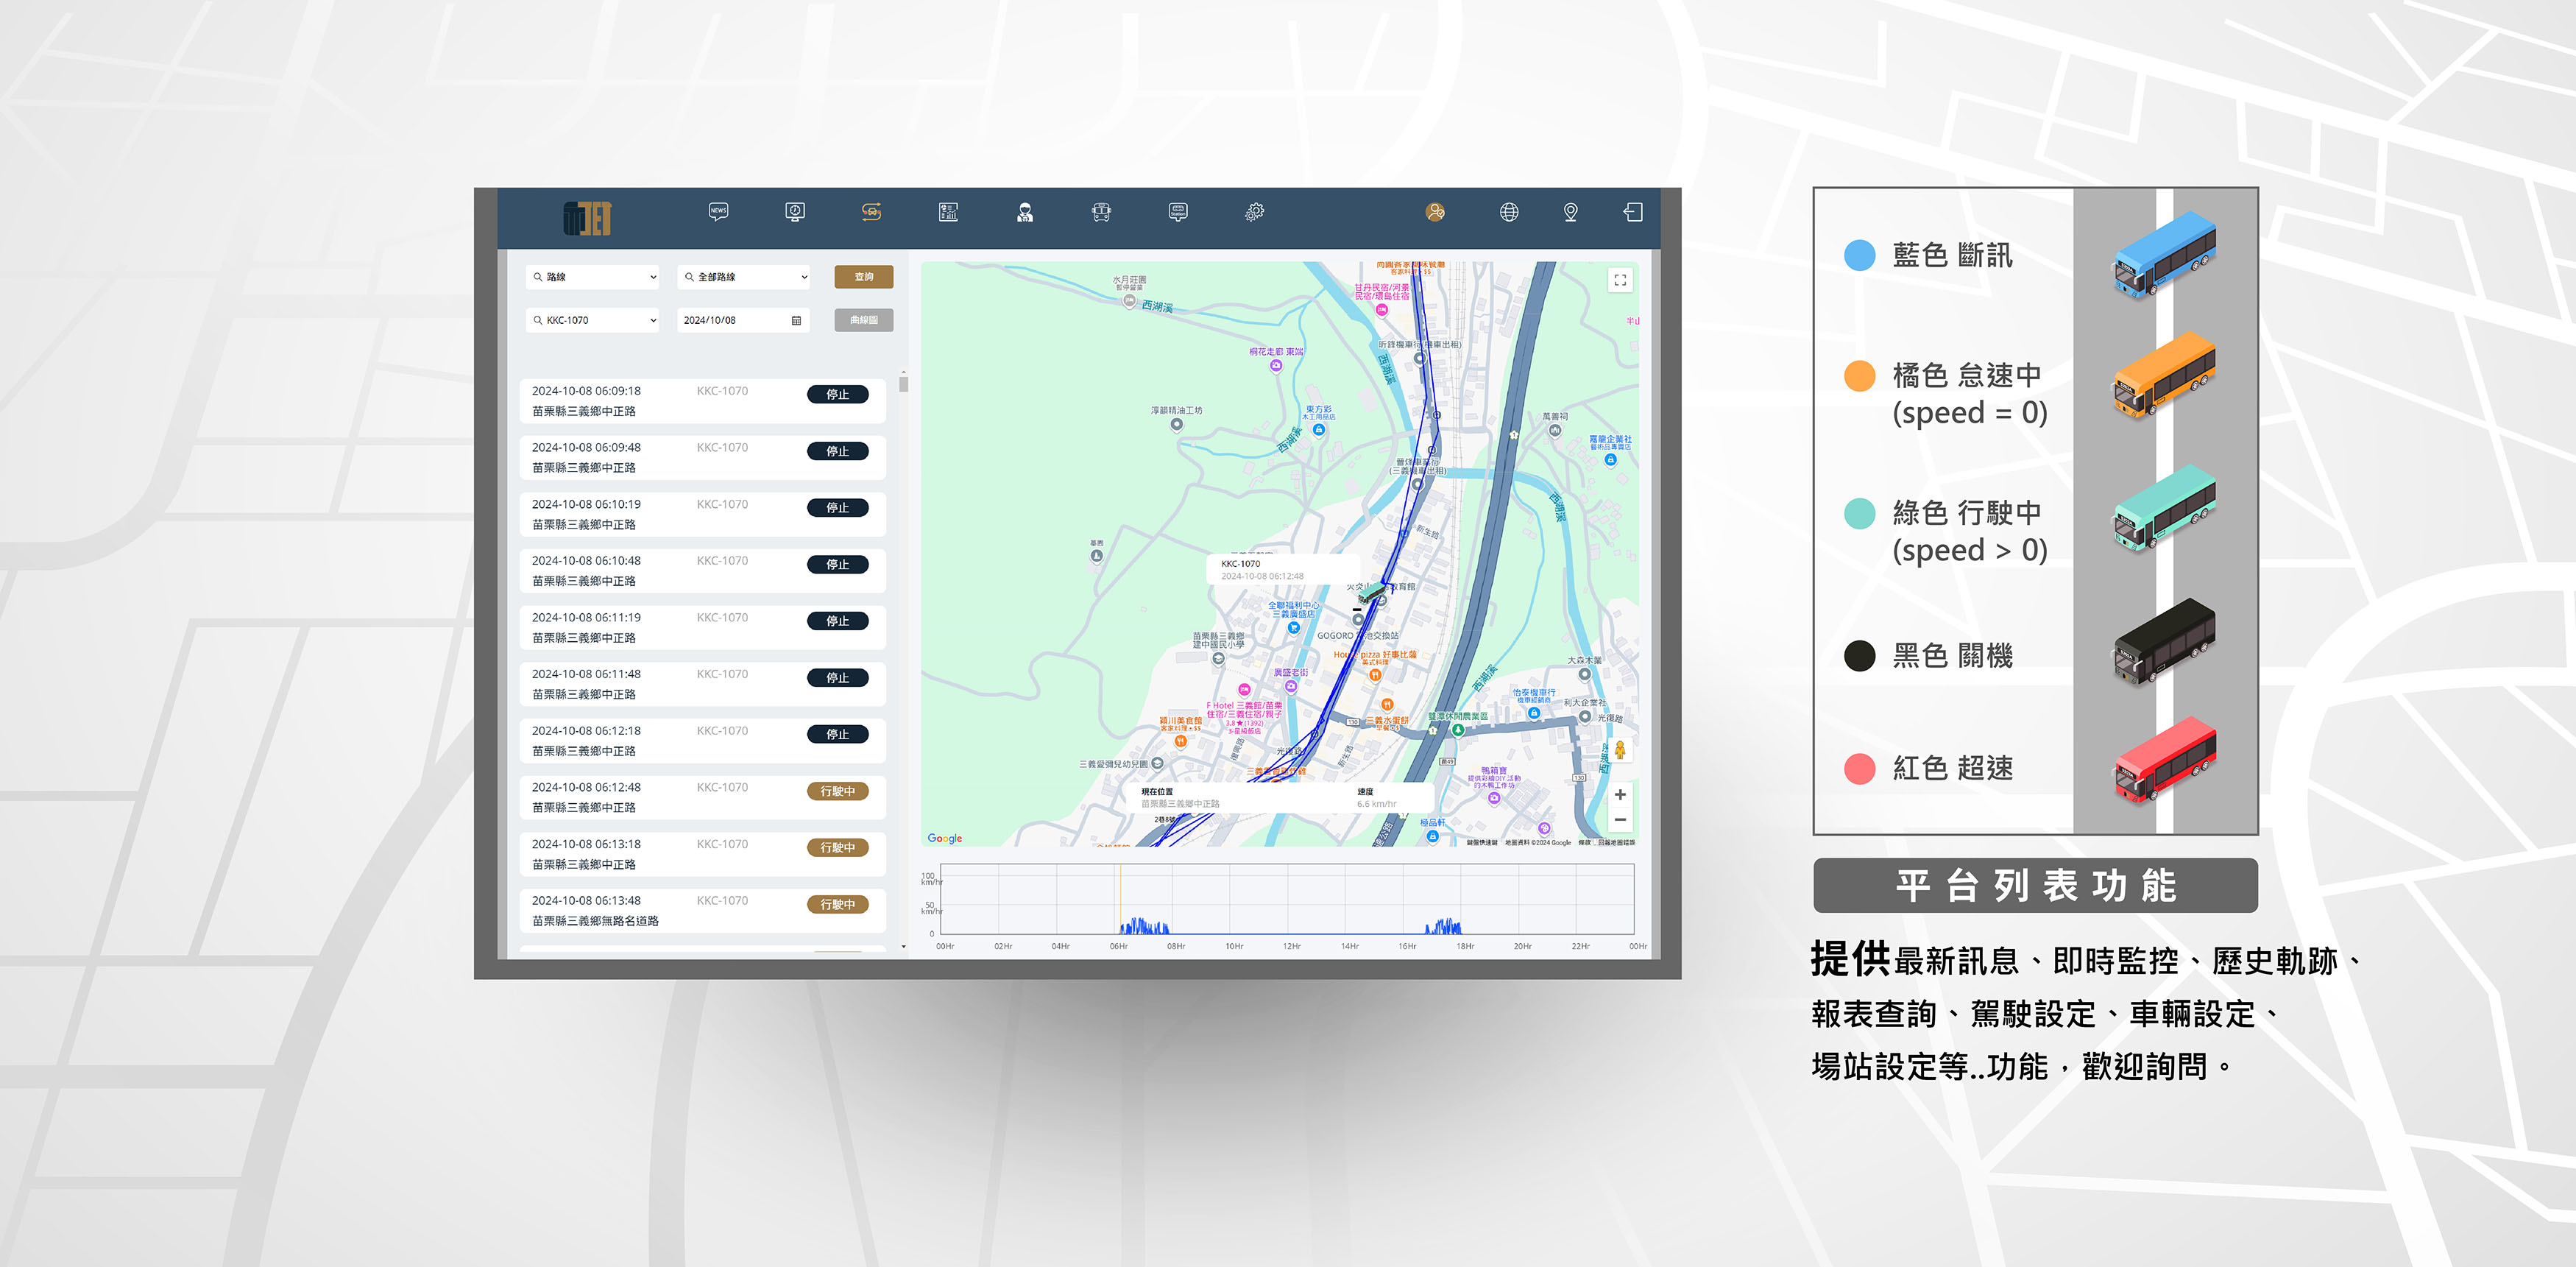Open the system settings gear icon

pyautogui.click(x=1254, y=212)
